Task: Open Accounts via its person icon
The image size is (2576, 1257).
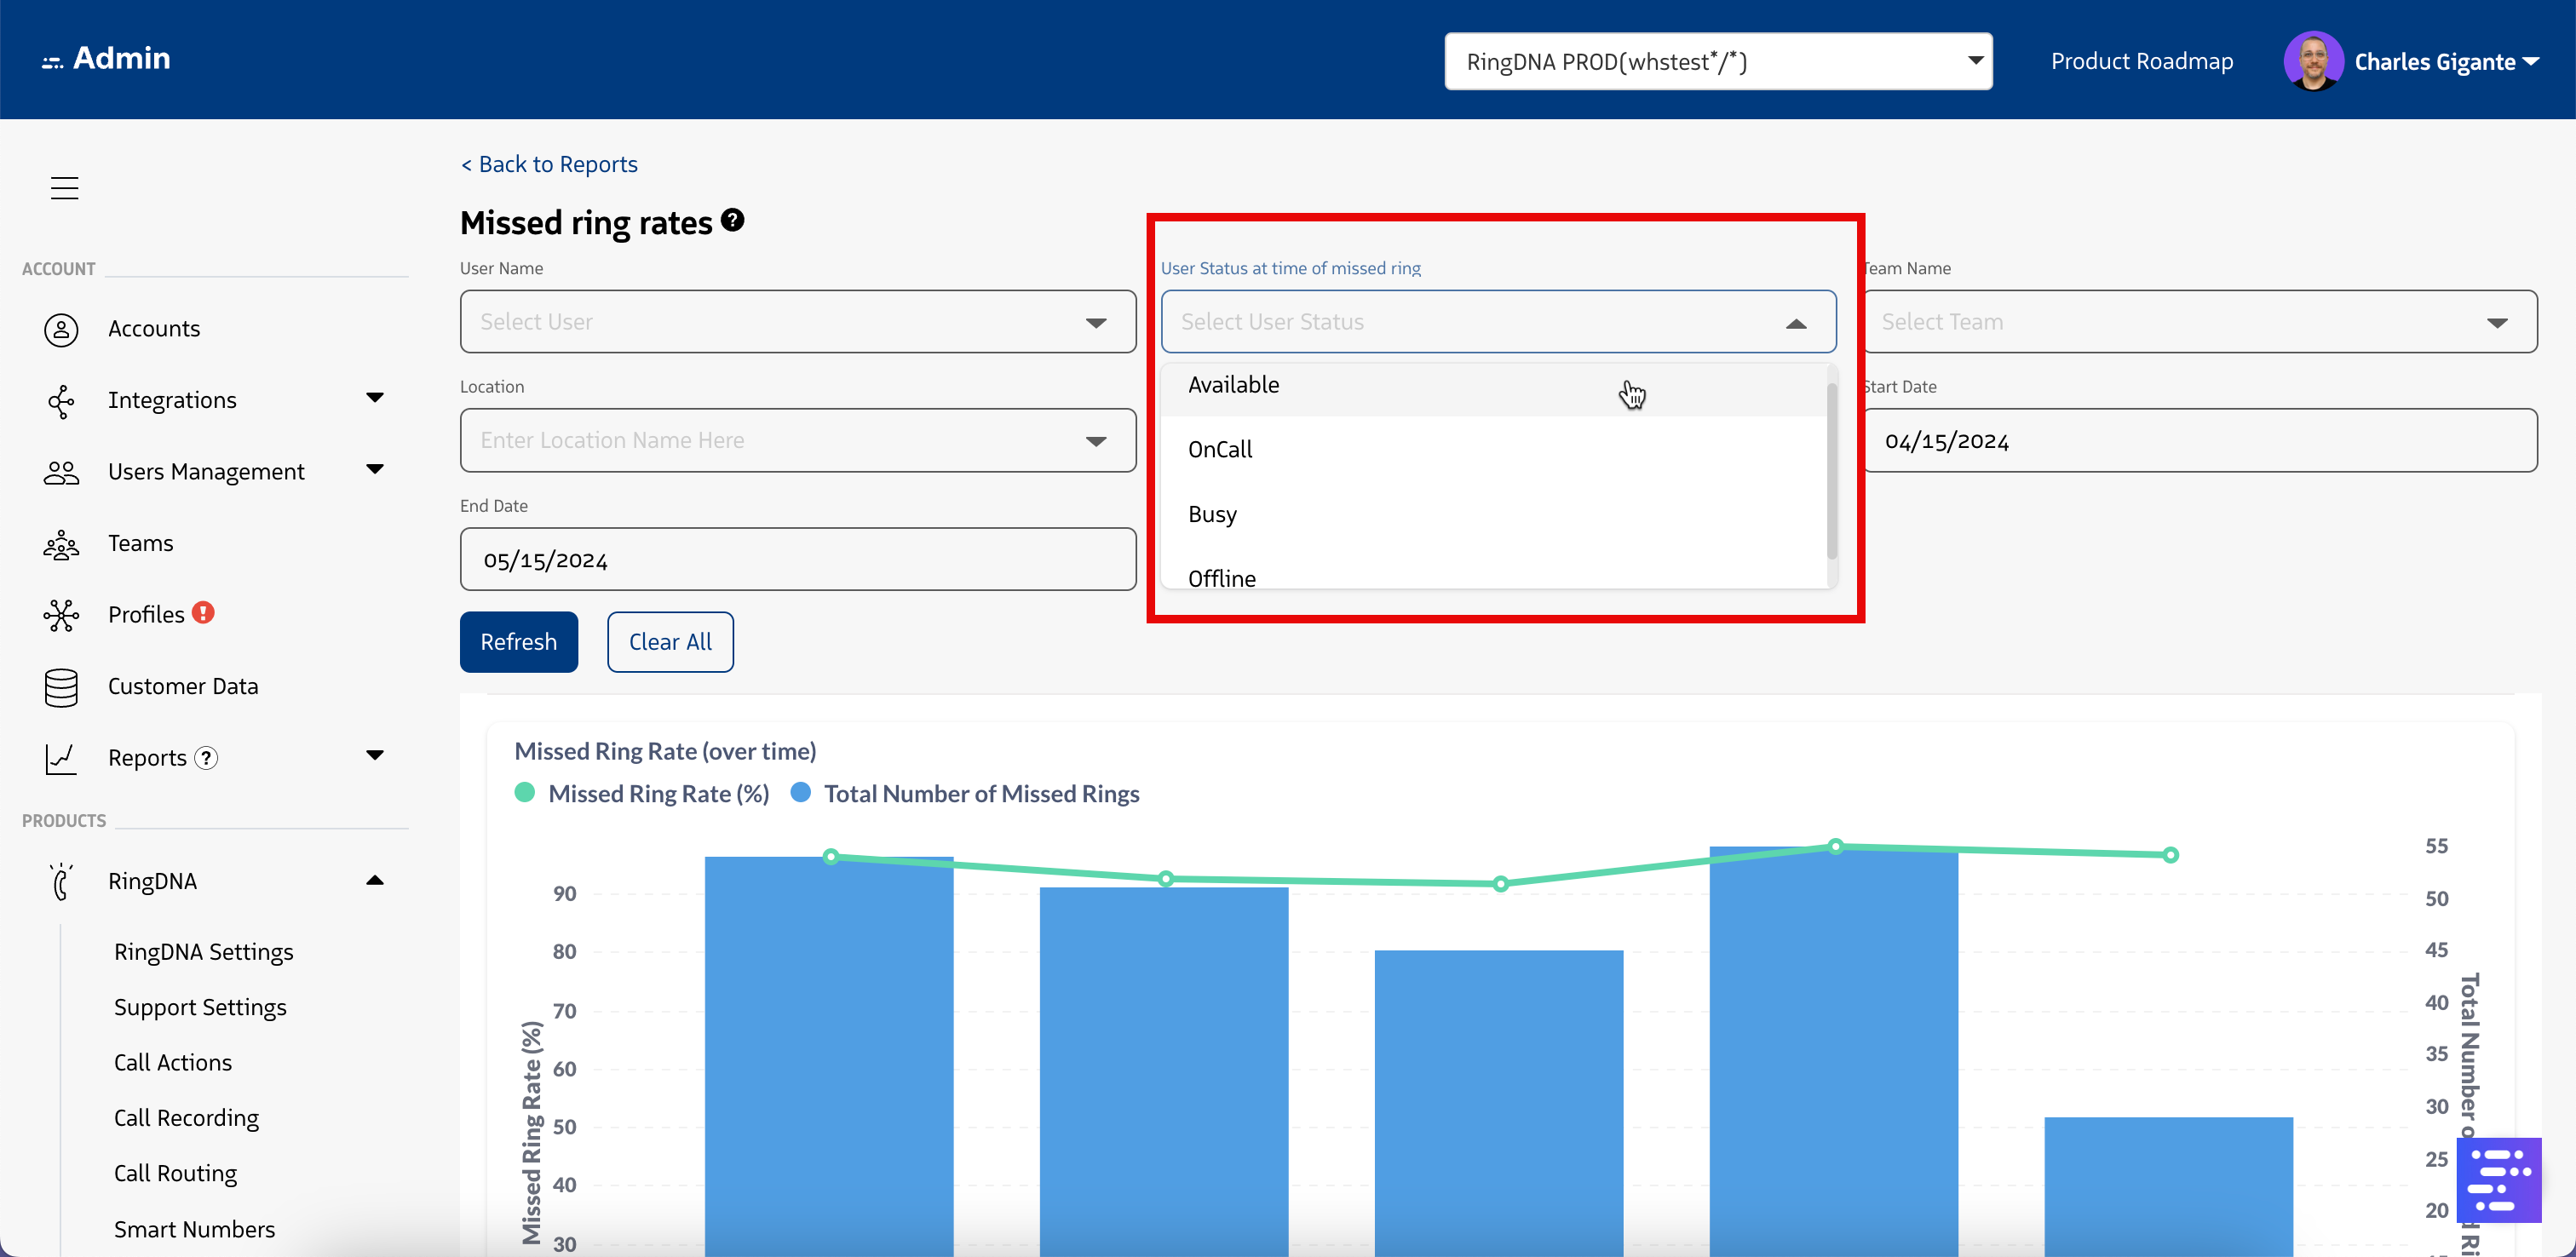Action: [x=61, y=329]
